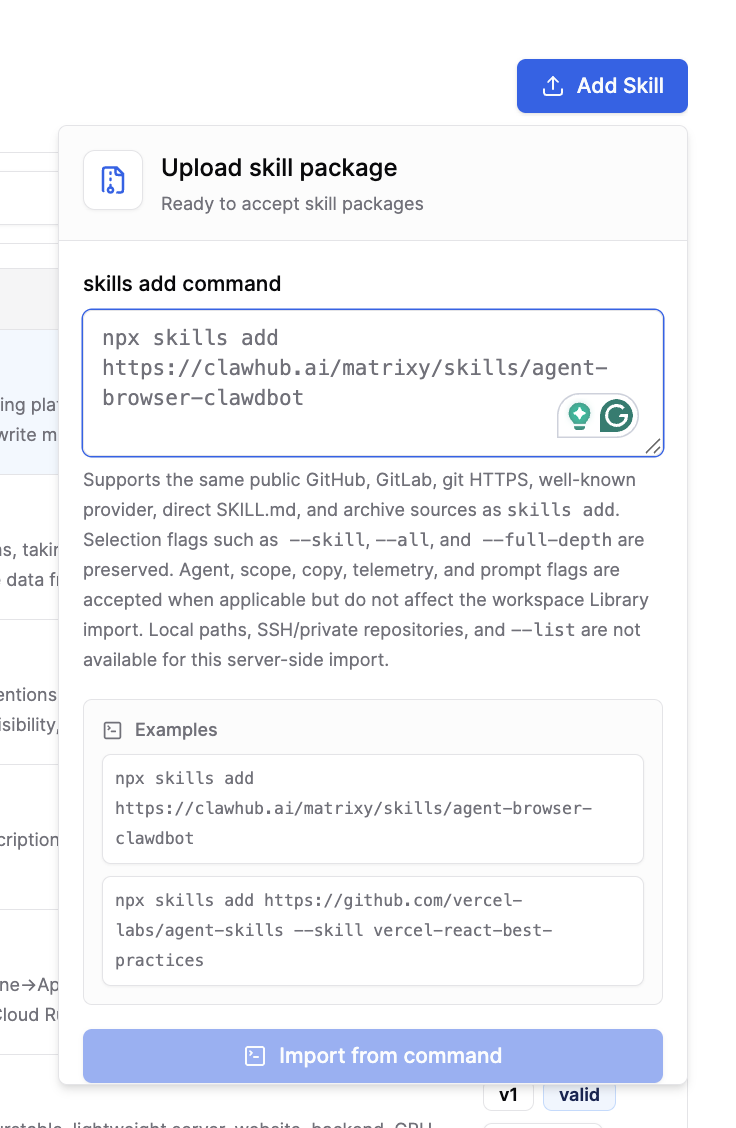This screenshot has height=1128, width=736.
Task: Select the vercel-react-best-practices example command
Action: click(373, 931)
